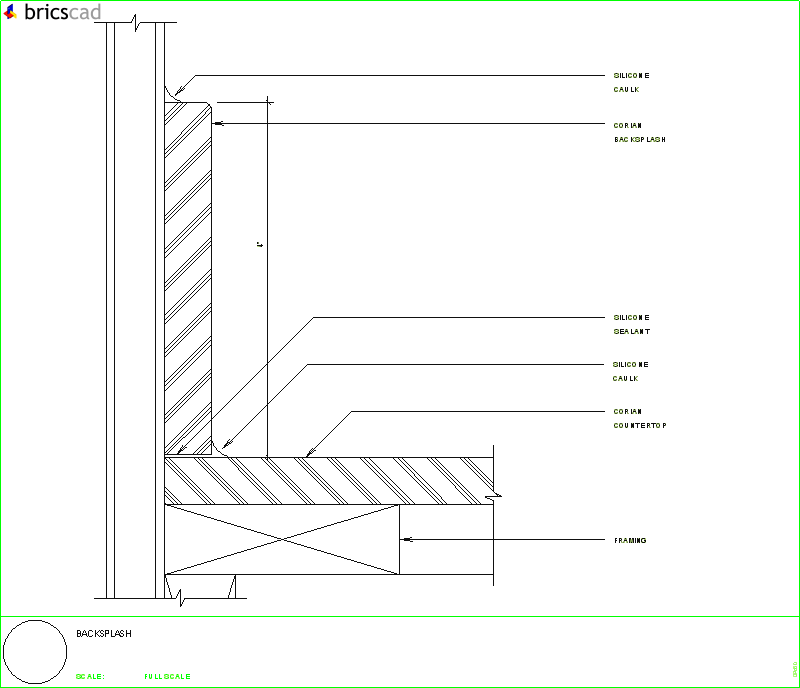Select the FRAMING label text
The height and width of the screenshot is (688, 800).
pos(630,540)
